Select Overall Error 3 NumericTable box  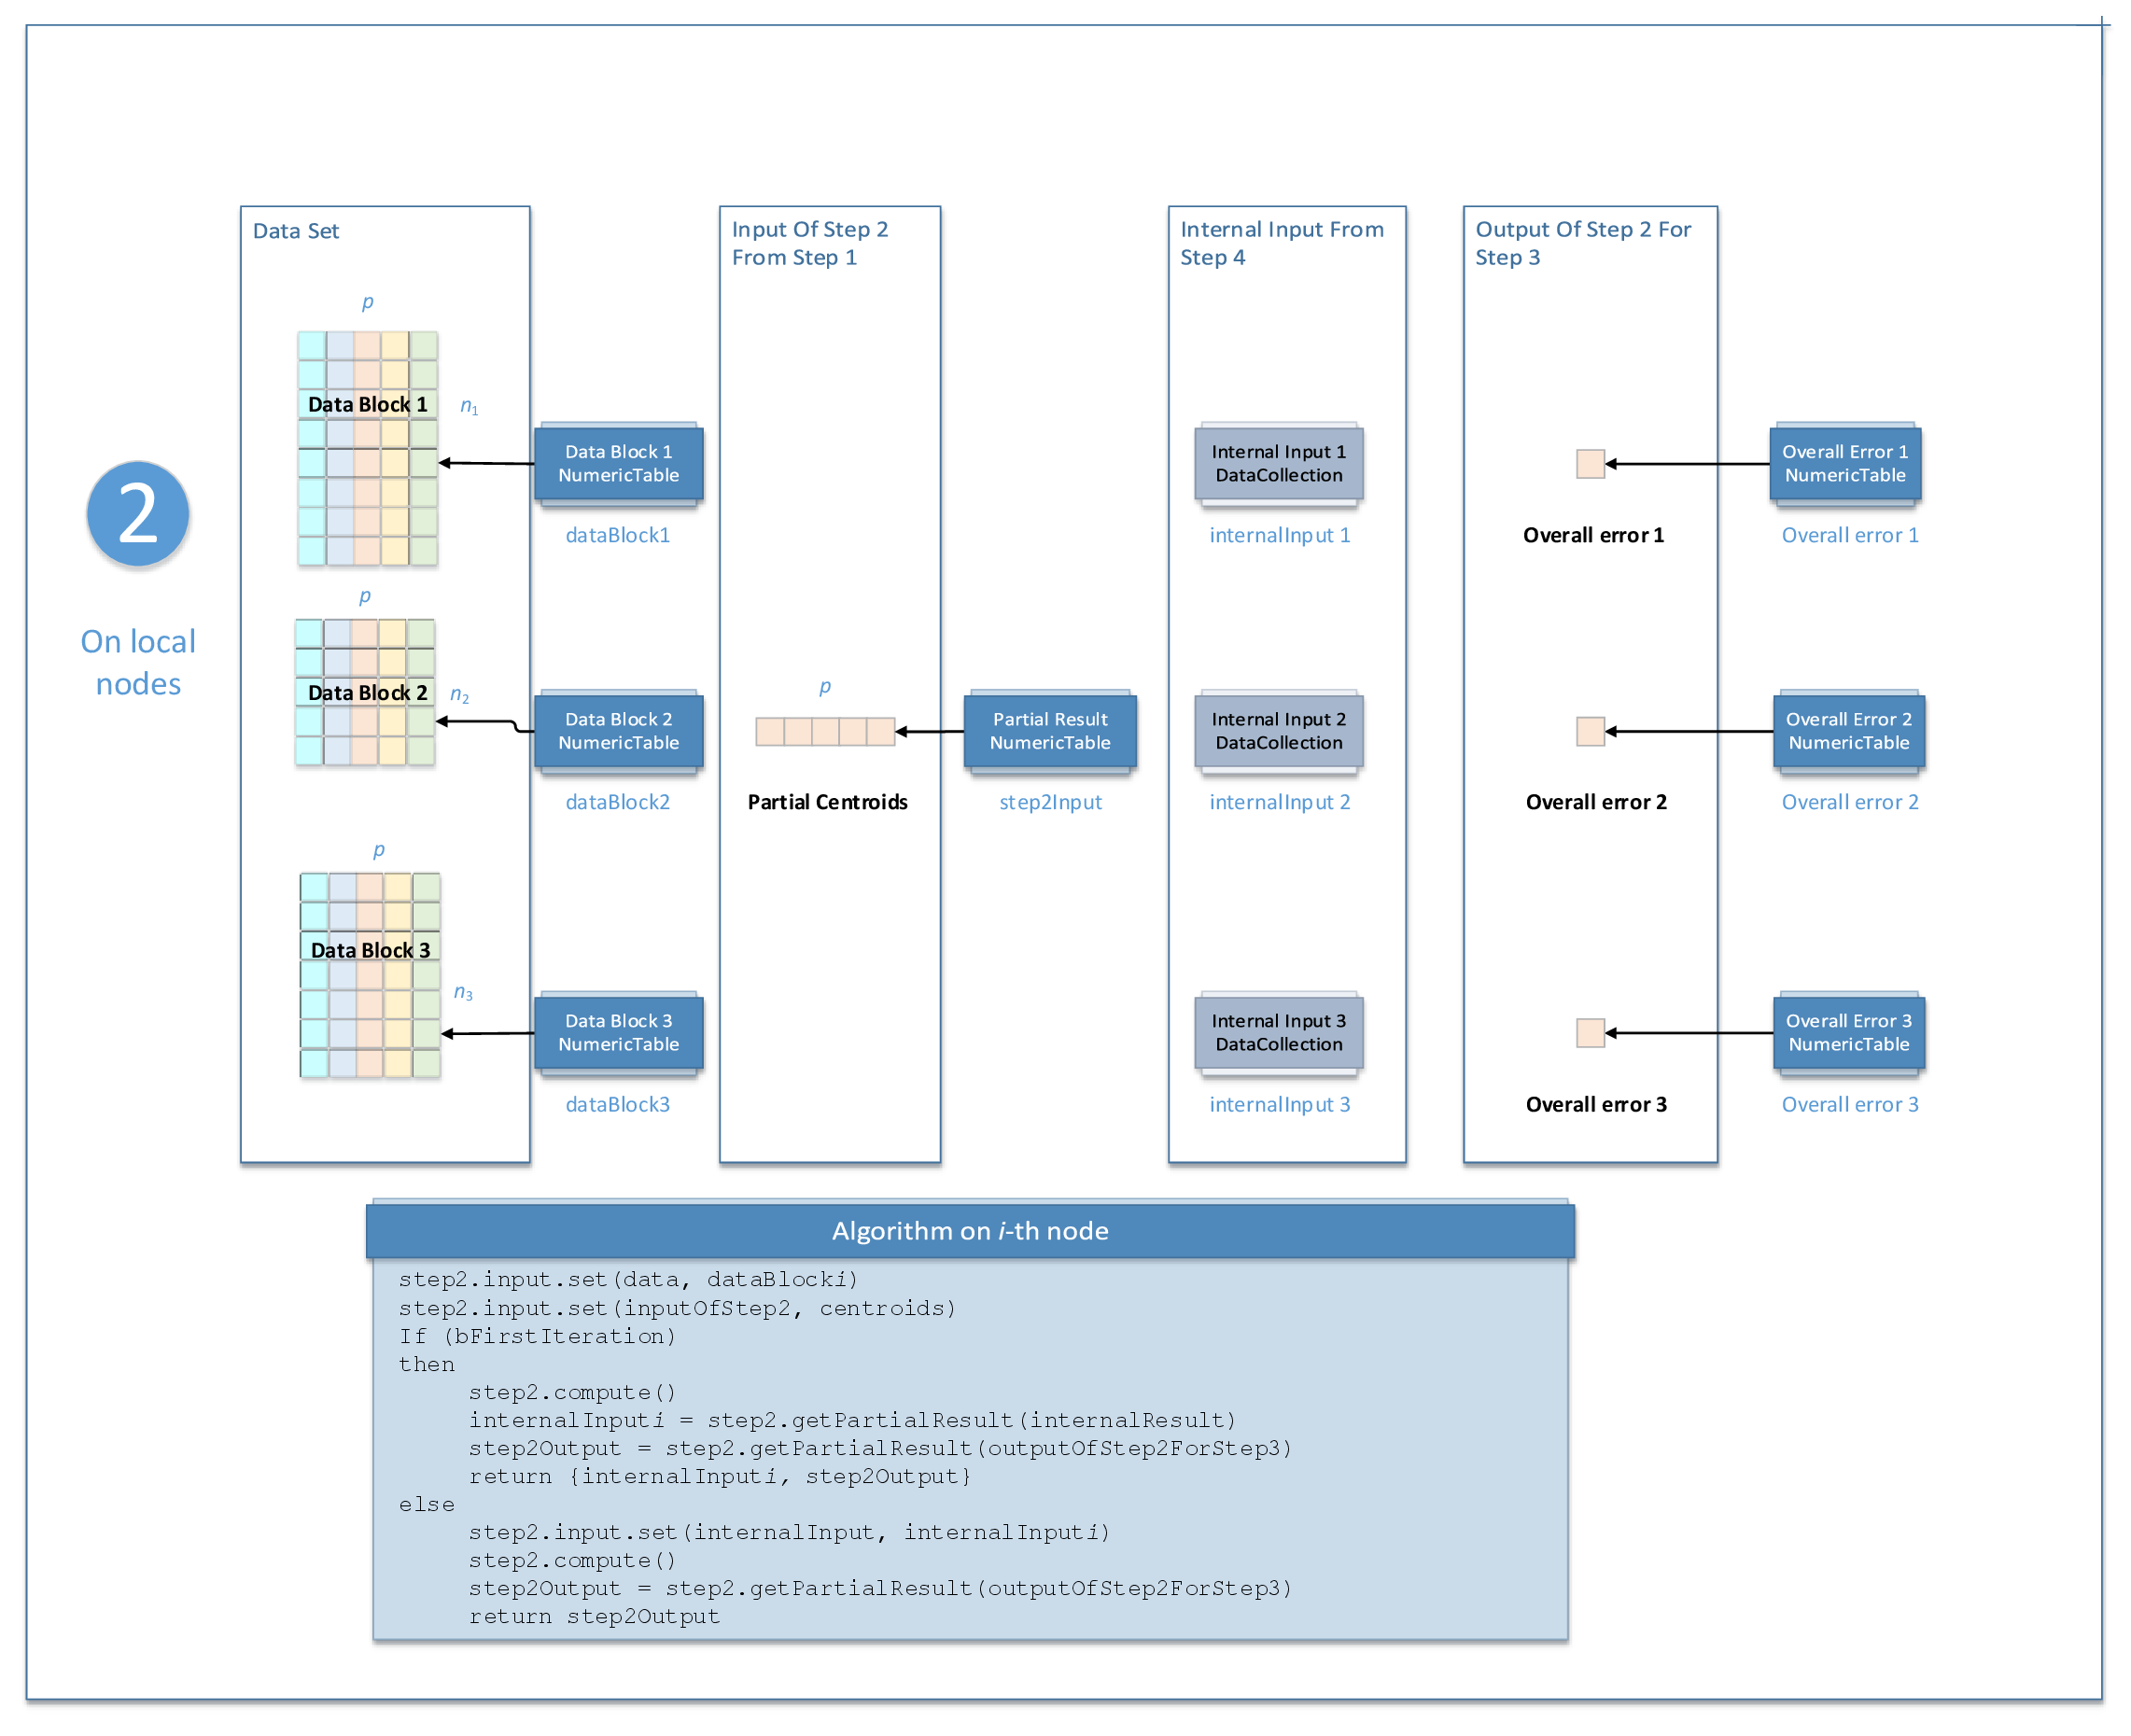point(1847,1033)
